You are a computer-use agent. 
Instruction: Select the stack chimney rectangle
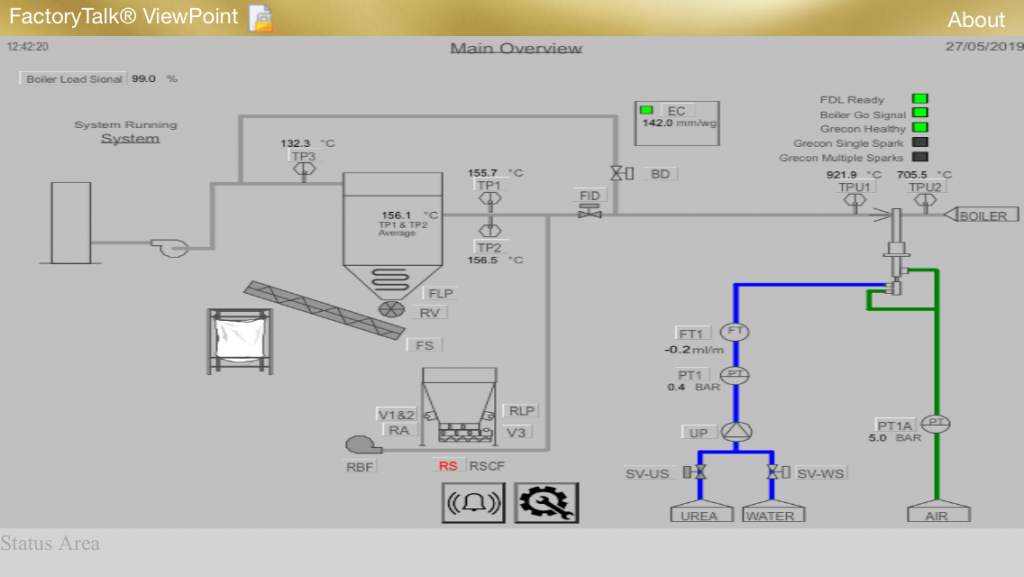tap(71, 223)
